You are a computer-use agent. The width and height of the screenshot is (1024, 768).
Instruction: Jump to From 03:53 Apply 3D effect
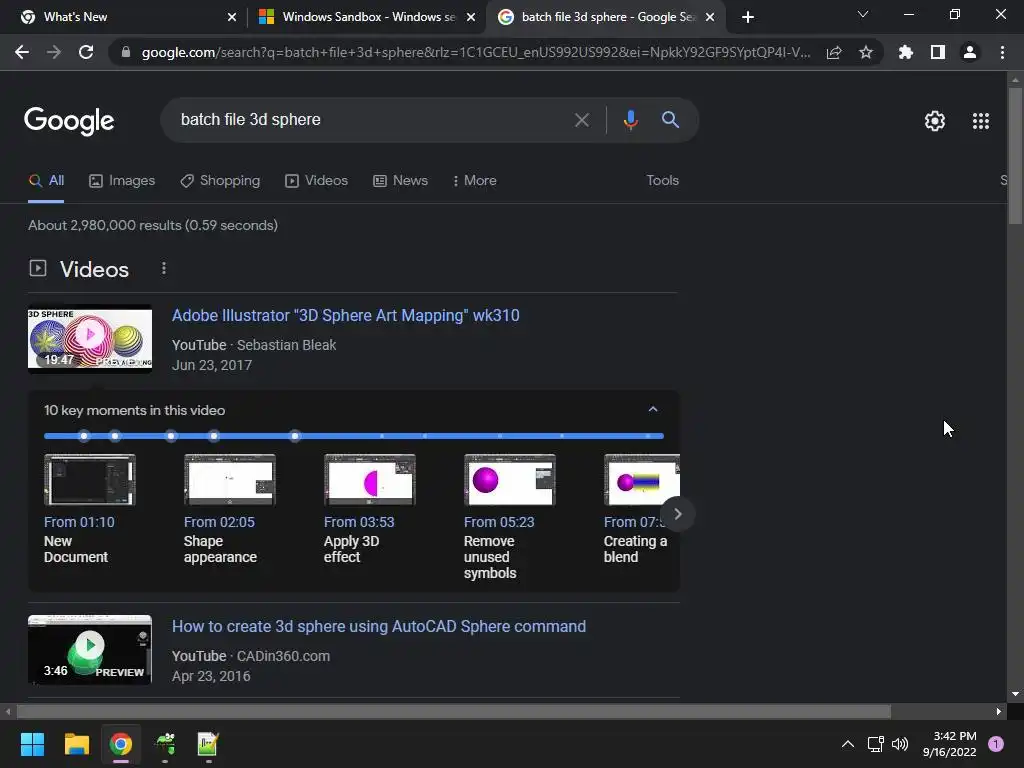pos(370,509)
